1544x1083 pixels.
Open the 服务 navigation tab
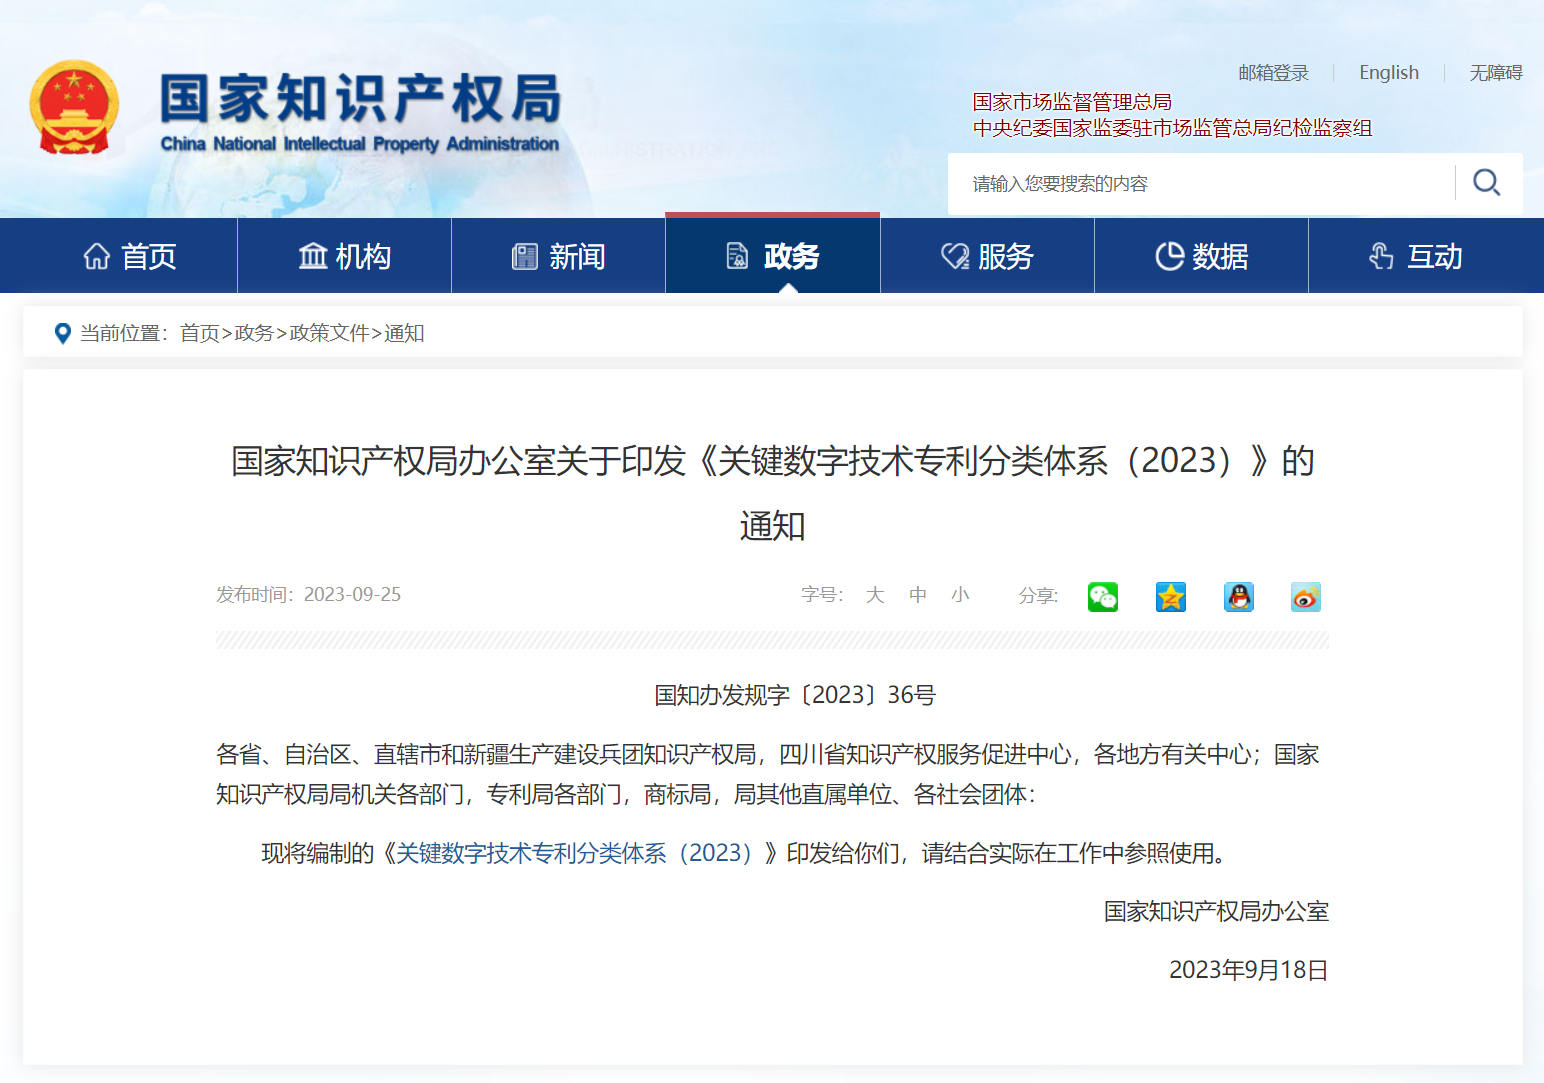987,256
